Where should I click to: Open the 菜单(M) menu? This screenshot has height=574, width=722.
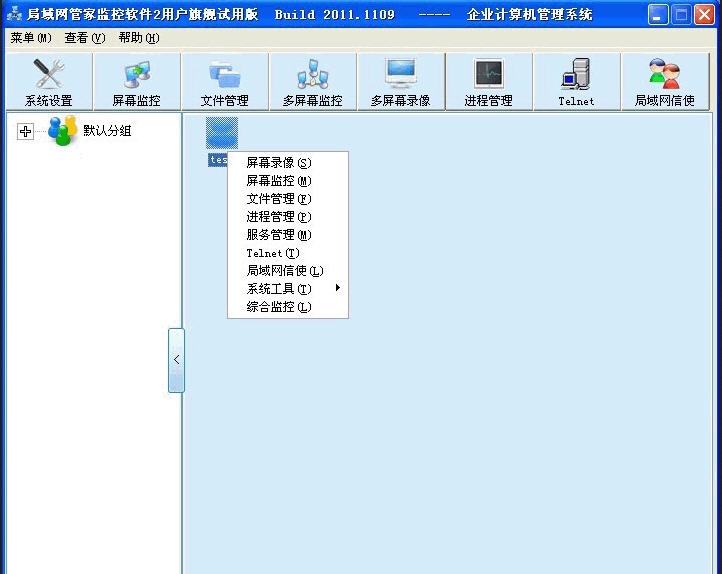point(31,38)
